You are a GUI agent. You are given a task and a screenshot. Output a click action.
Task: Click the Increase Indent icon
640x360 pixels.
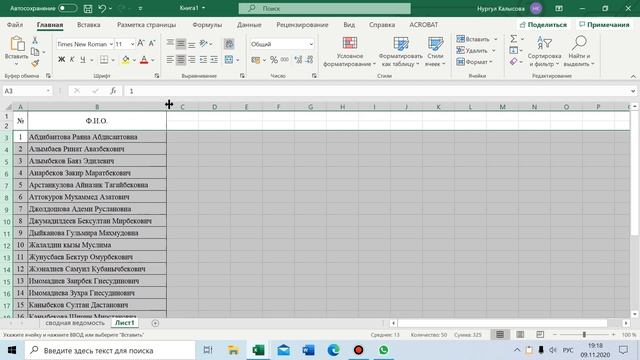[x=214, y=60]
